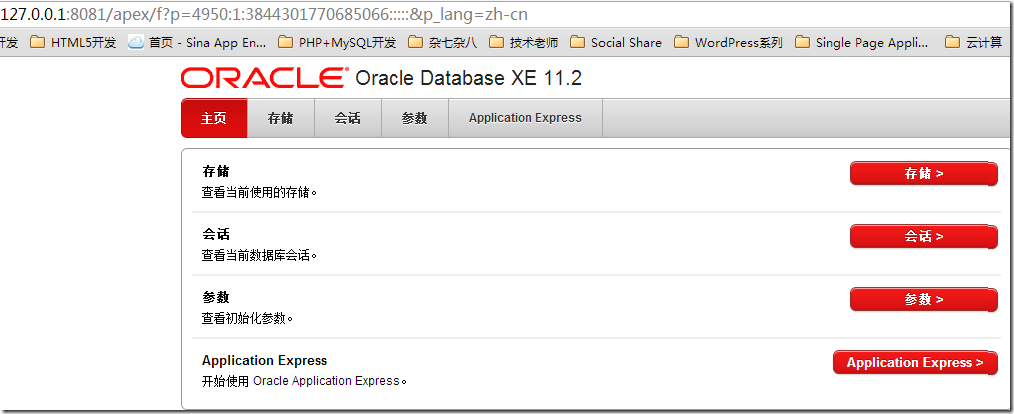The image size is (1014, 414).
Task: Click the red 会话 > button
Action: click(x=923, y=236)
